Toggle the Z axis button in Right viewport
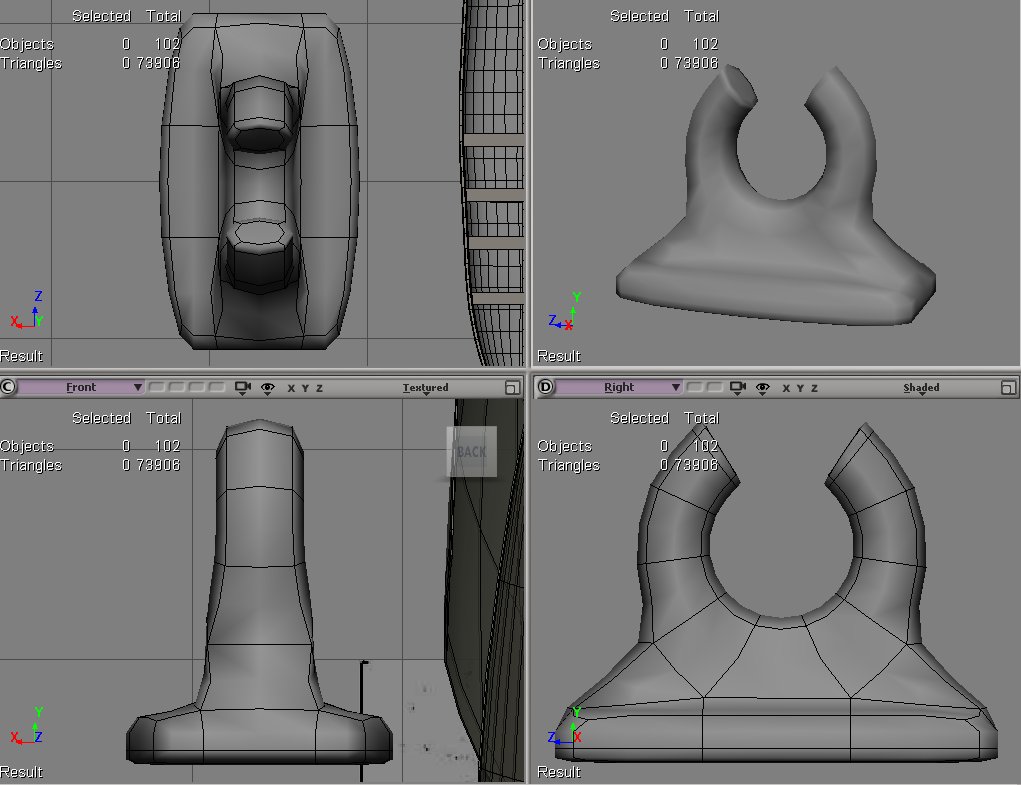The height and width of the screenshot is (785, 1021). click(814, 388)
